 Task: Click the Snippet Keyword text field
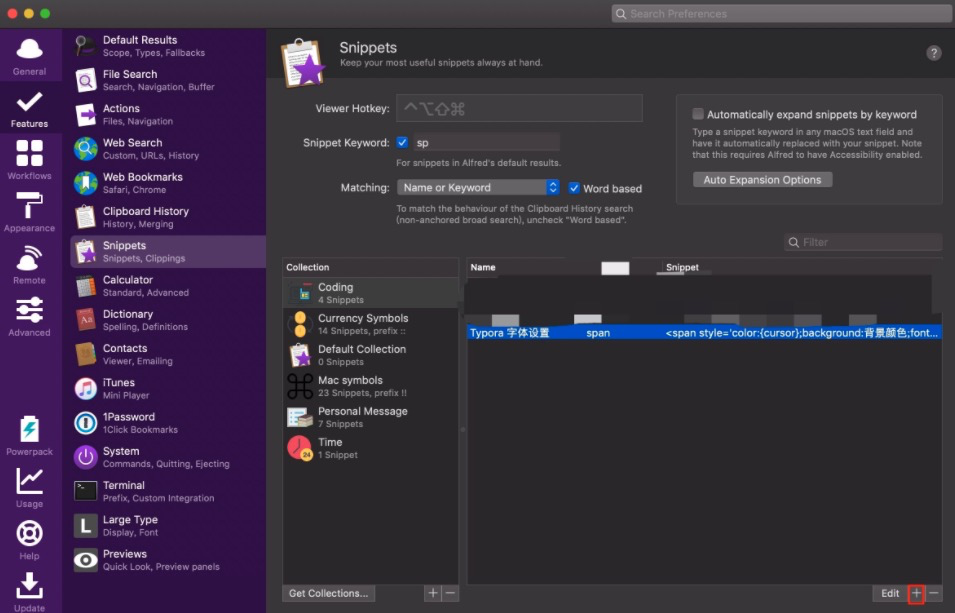(486, 143)
